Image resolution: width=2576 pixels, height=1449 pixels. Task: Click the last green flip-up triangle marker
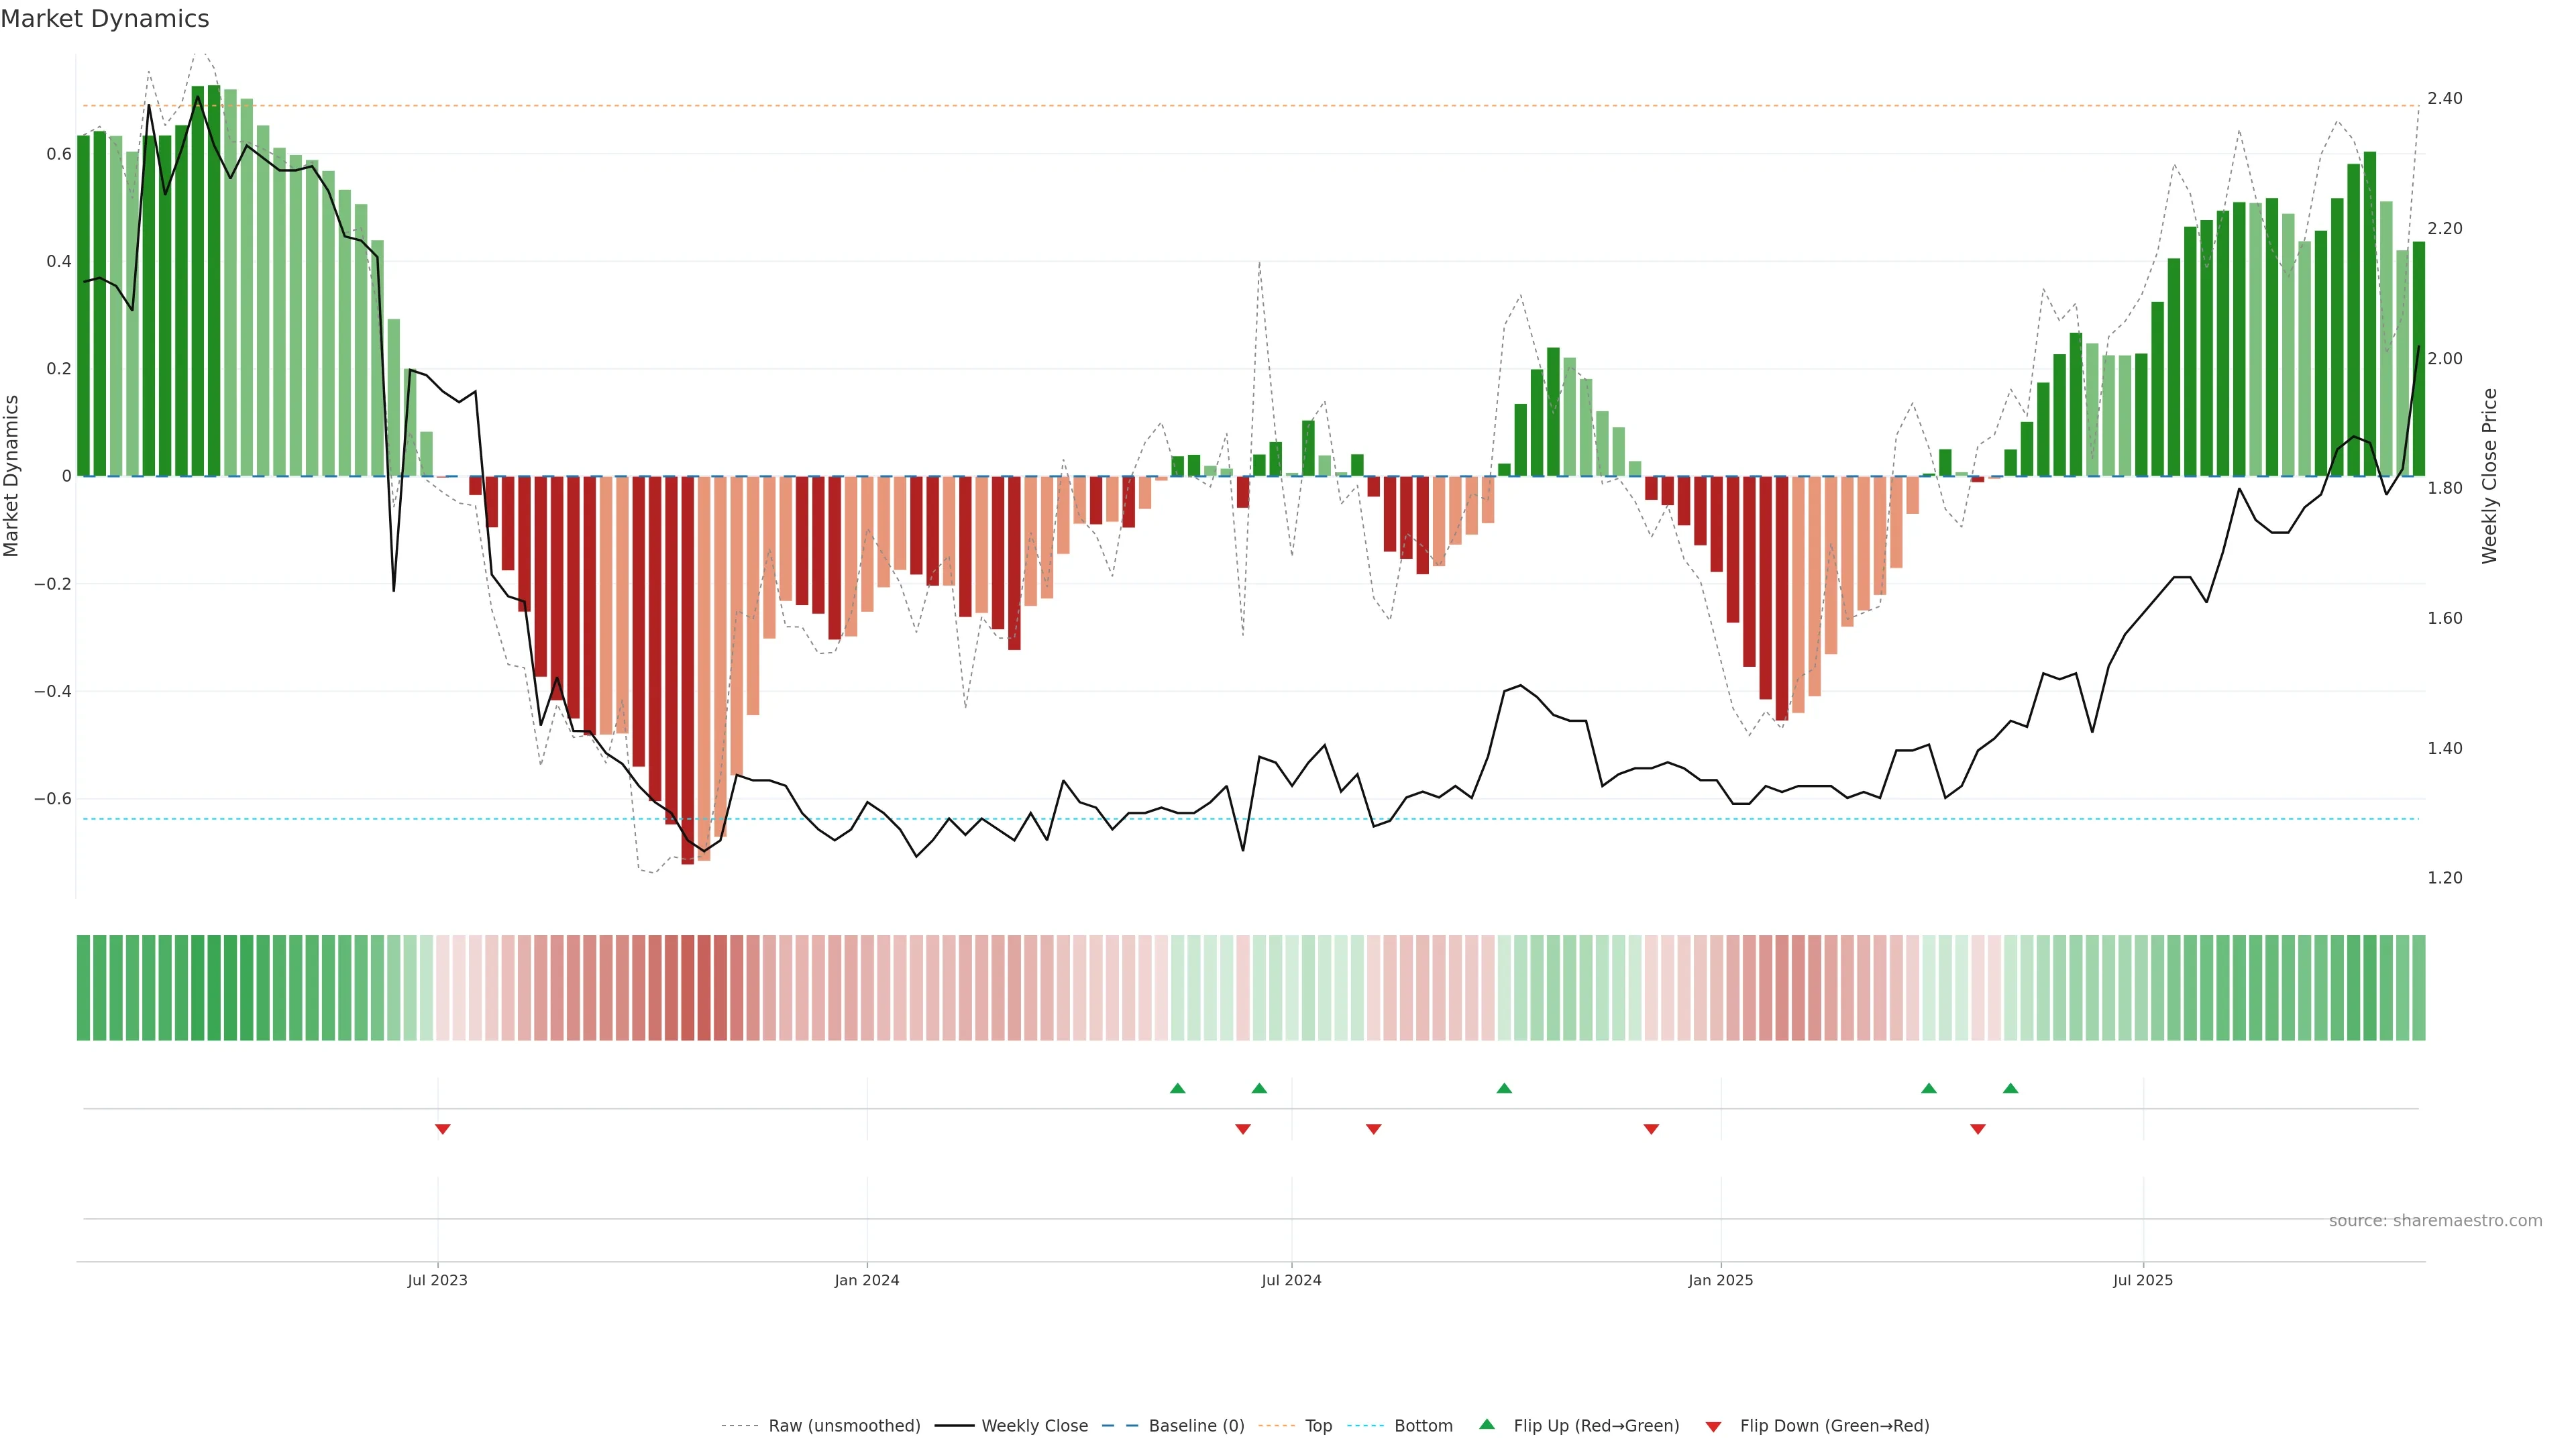[x=2010, y=1088]
